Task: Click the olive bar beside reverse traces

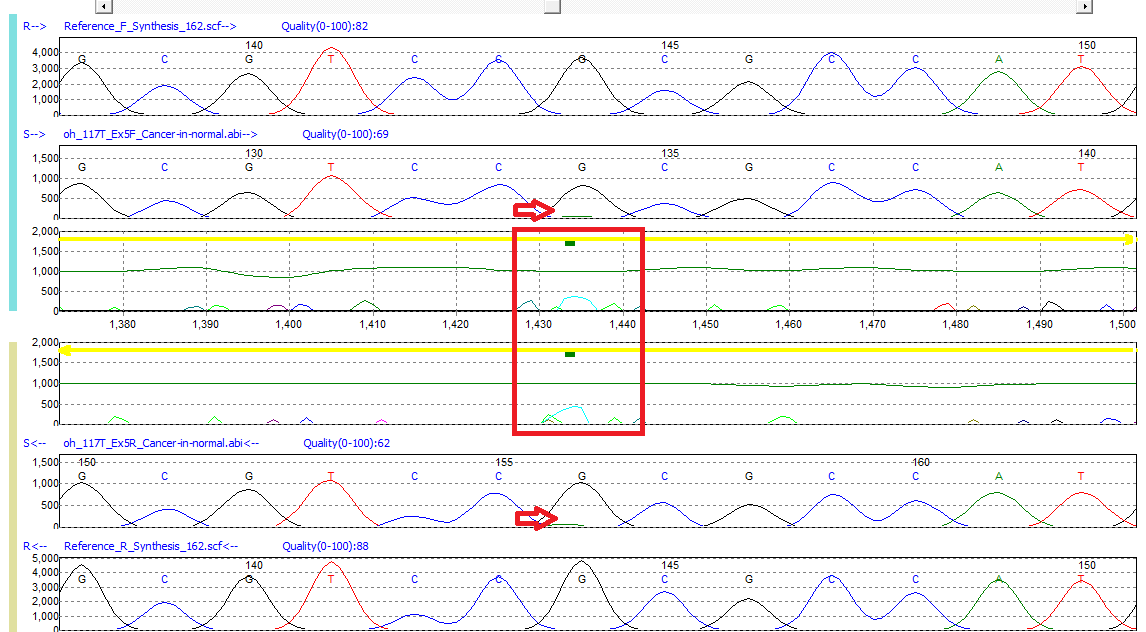Action: [x=12, y=487]
